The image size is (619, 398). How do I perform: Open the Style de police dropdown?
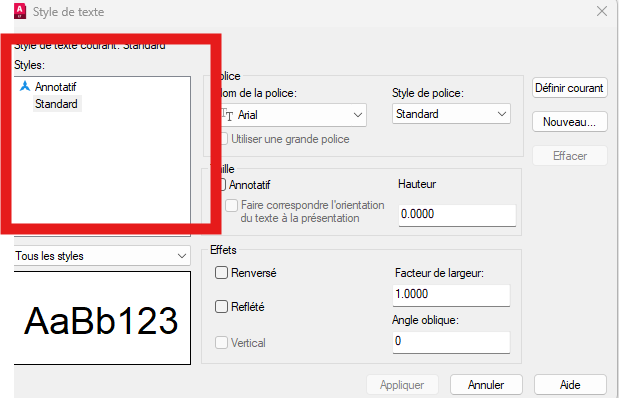point(451,114)
